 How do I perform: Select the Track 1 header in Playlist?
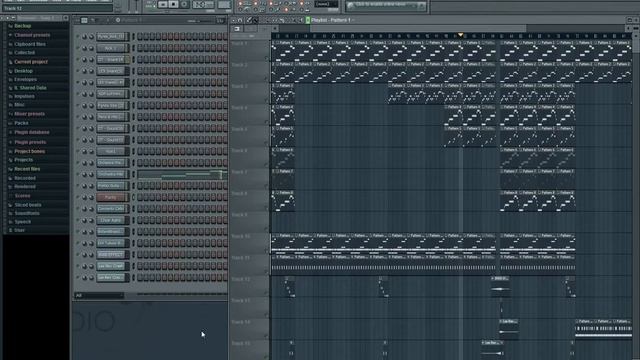tap(249, 51)
